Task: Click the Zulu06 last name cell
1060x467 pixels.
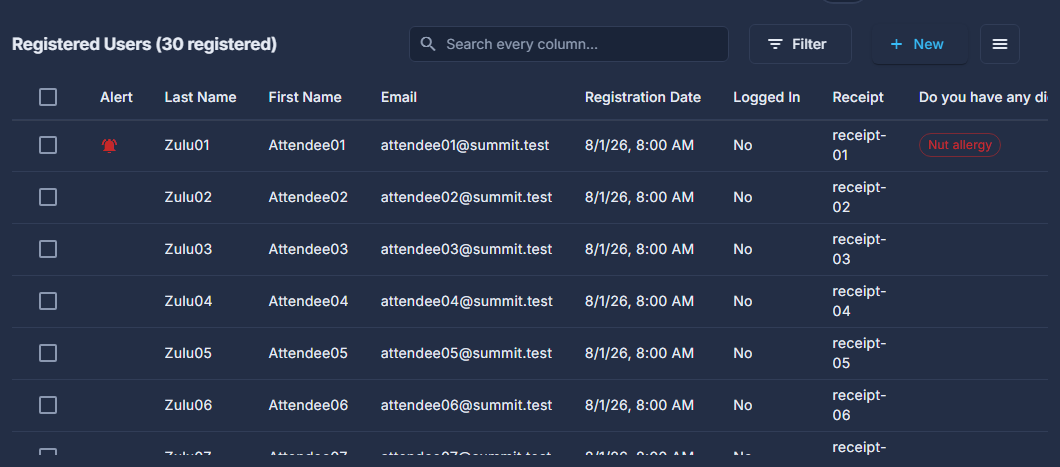Action: click(188, 405)
